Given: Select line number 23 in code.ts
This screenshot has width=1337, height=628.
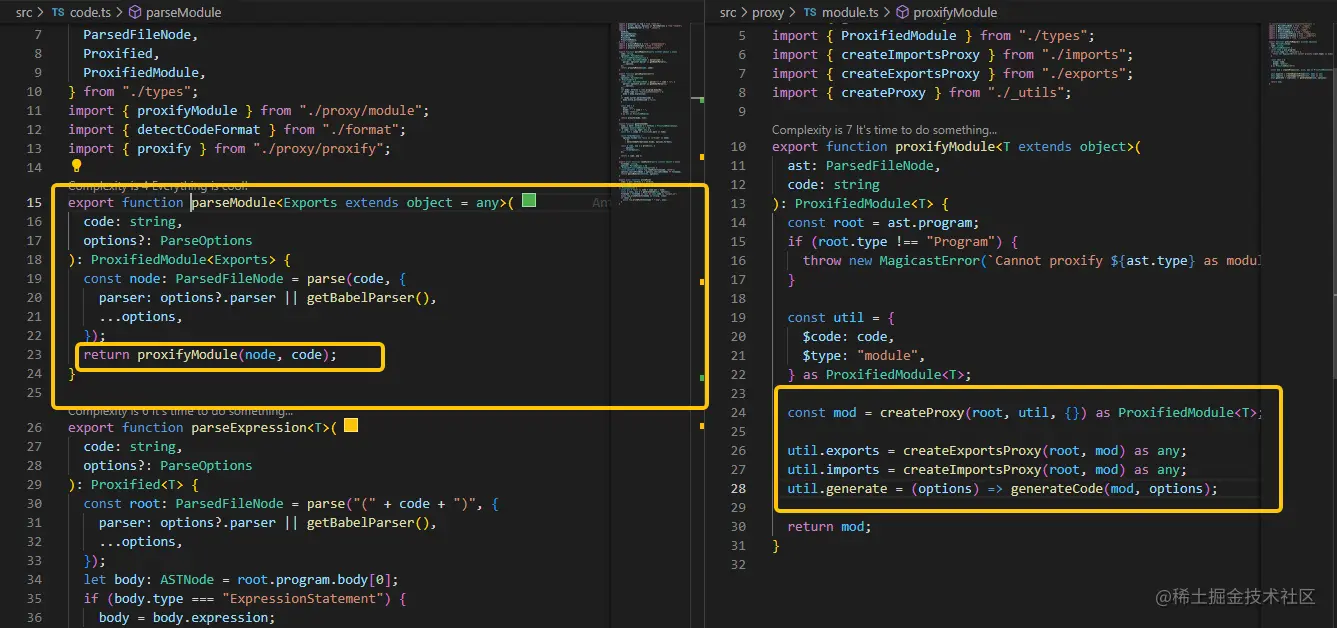Looking at the screenshot, I should [x=34, y=354].
